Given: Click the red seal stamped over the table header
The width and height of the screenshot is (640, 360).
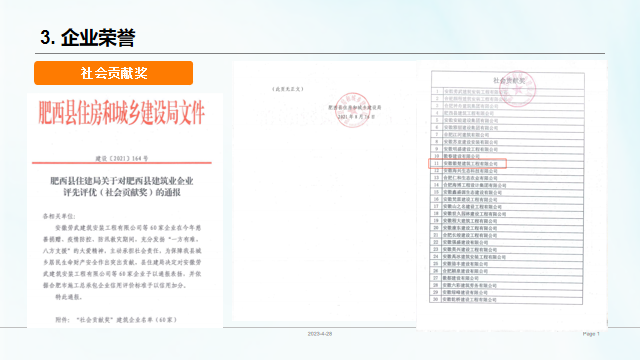Looking at the screenshot, I should click(x=518, y=89).
